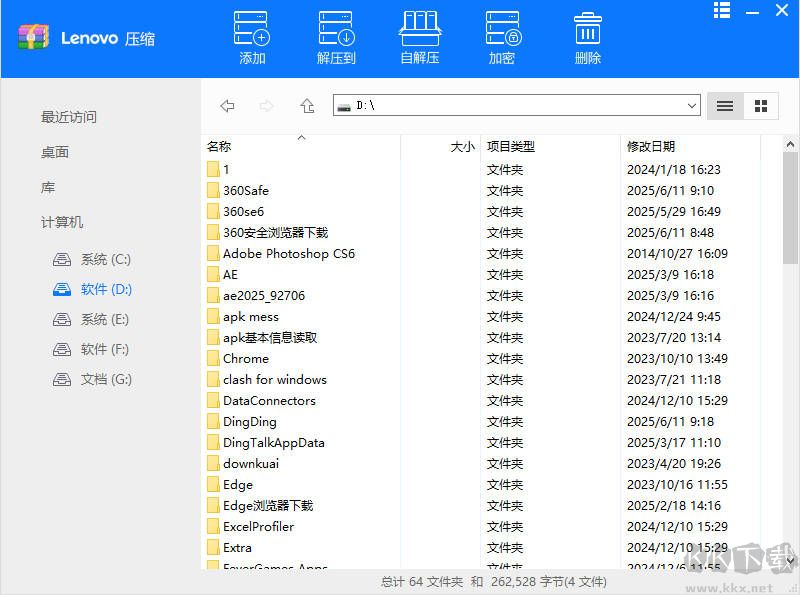Open drive 软件 (D:)

tap(92, 289)
